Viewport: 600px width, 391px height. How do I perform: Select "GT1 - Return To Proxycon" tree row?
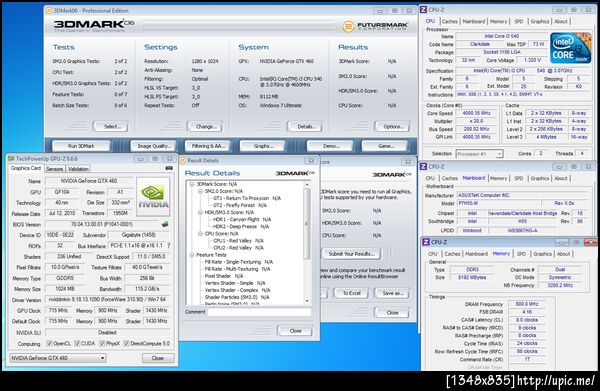point(247,198)
